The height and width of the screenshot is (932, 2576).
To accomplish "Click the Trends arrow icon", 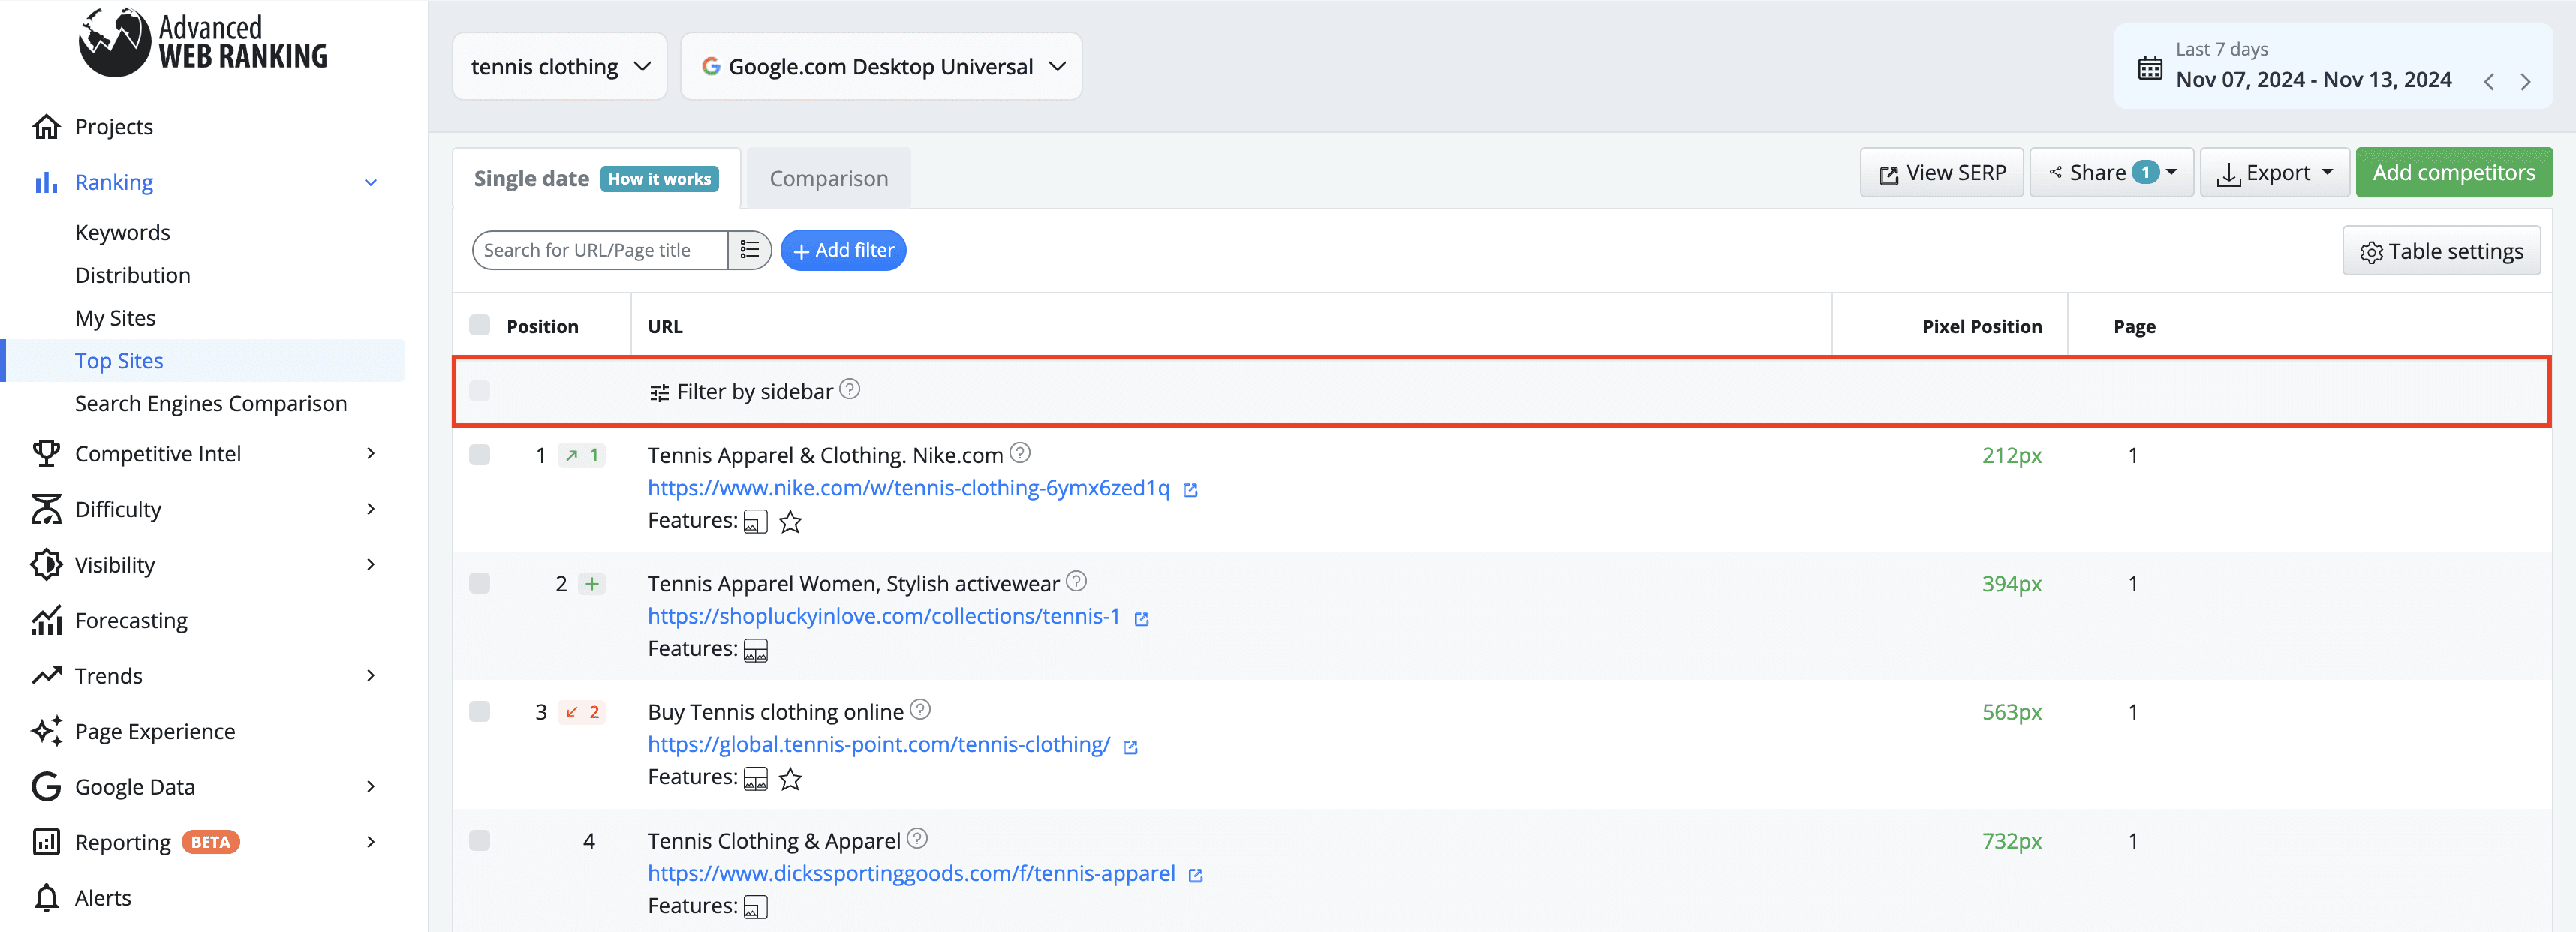I will (46, 676).
